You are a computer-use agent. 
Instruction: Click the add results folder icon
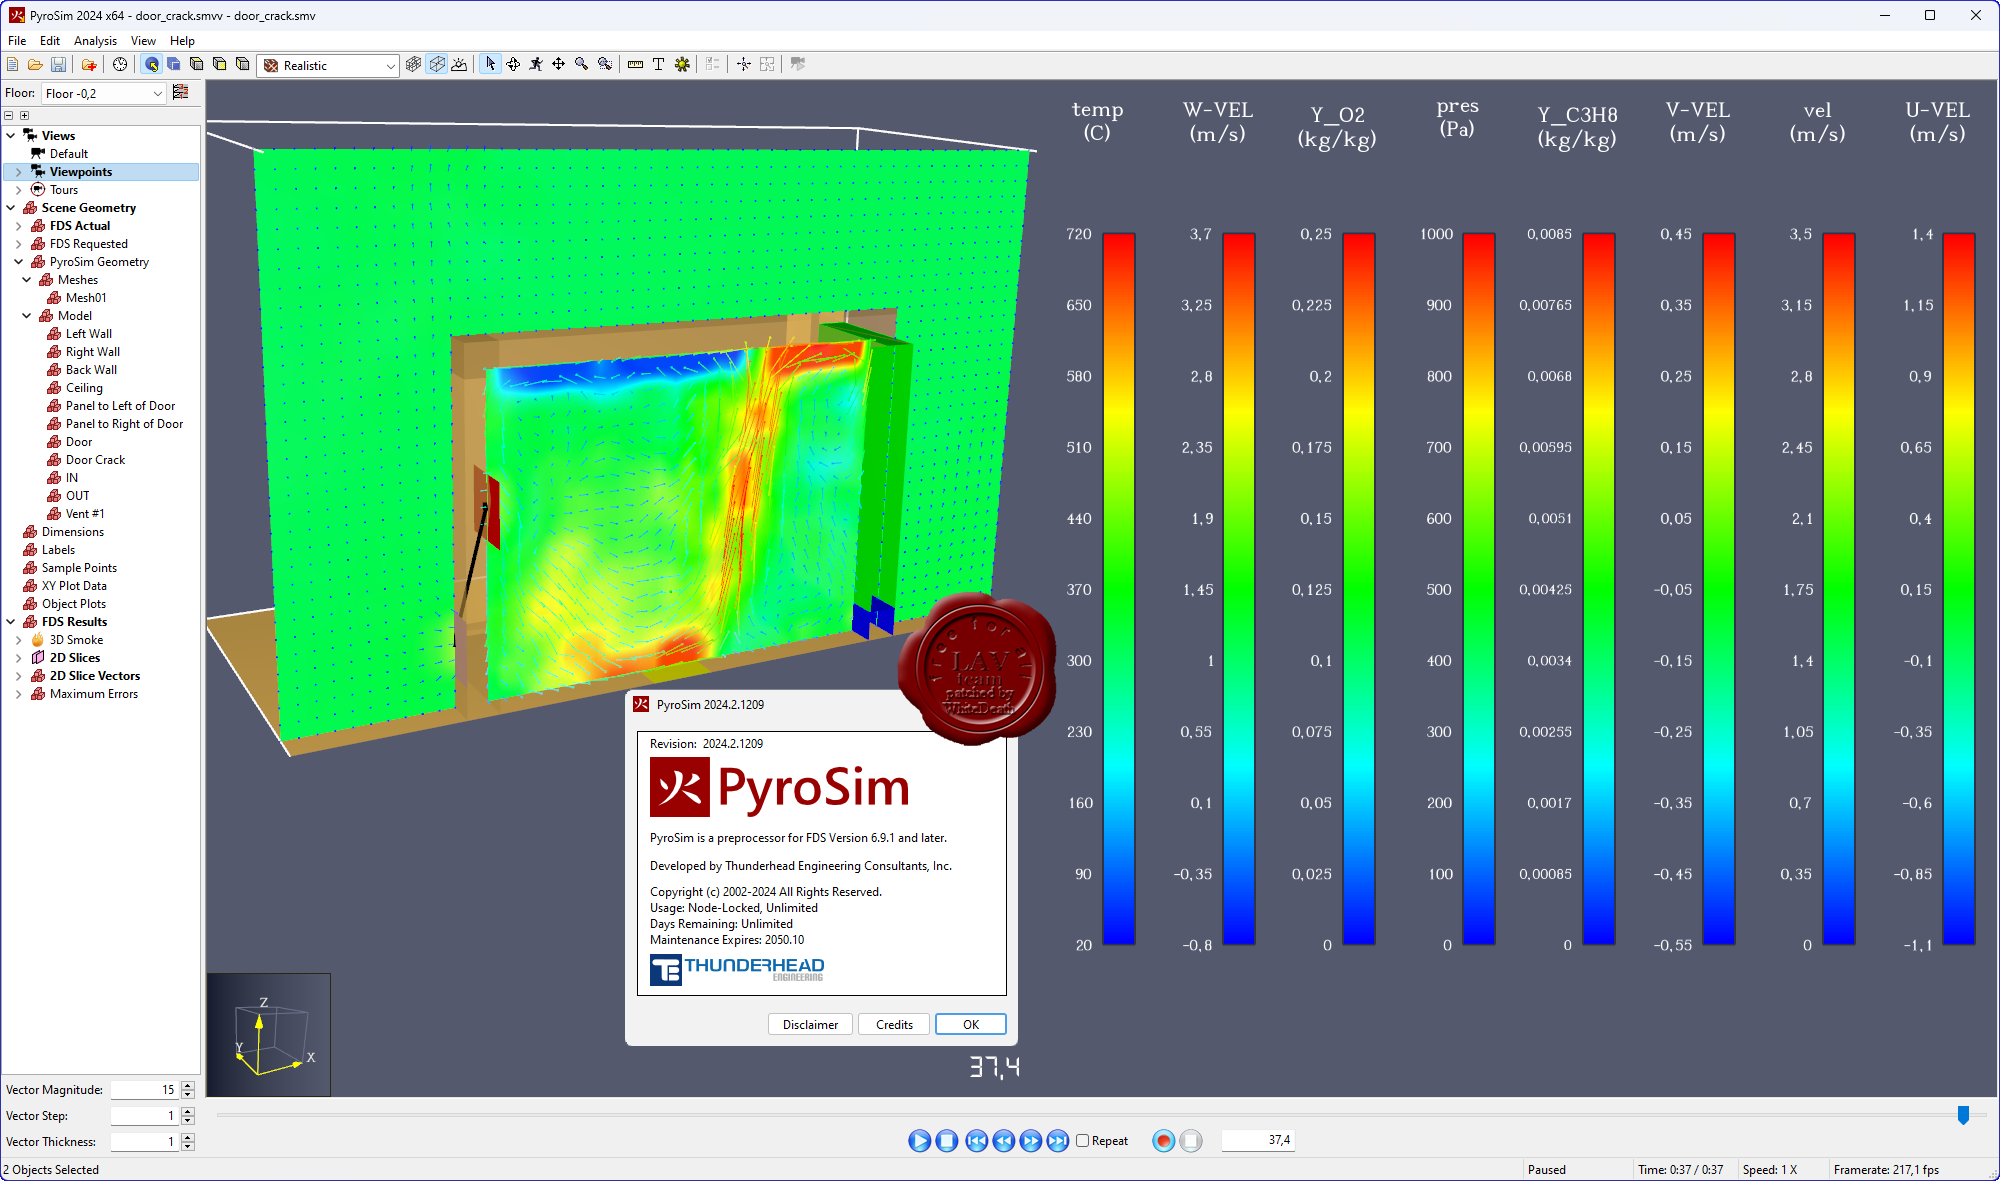89,64
